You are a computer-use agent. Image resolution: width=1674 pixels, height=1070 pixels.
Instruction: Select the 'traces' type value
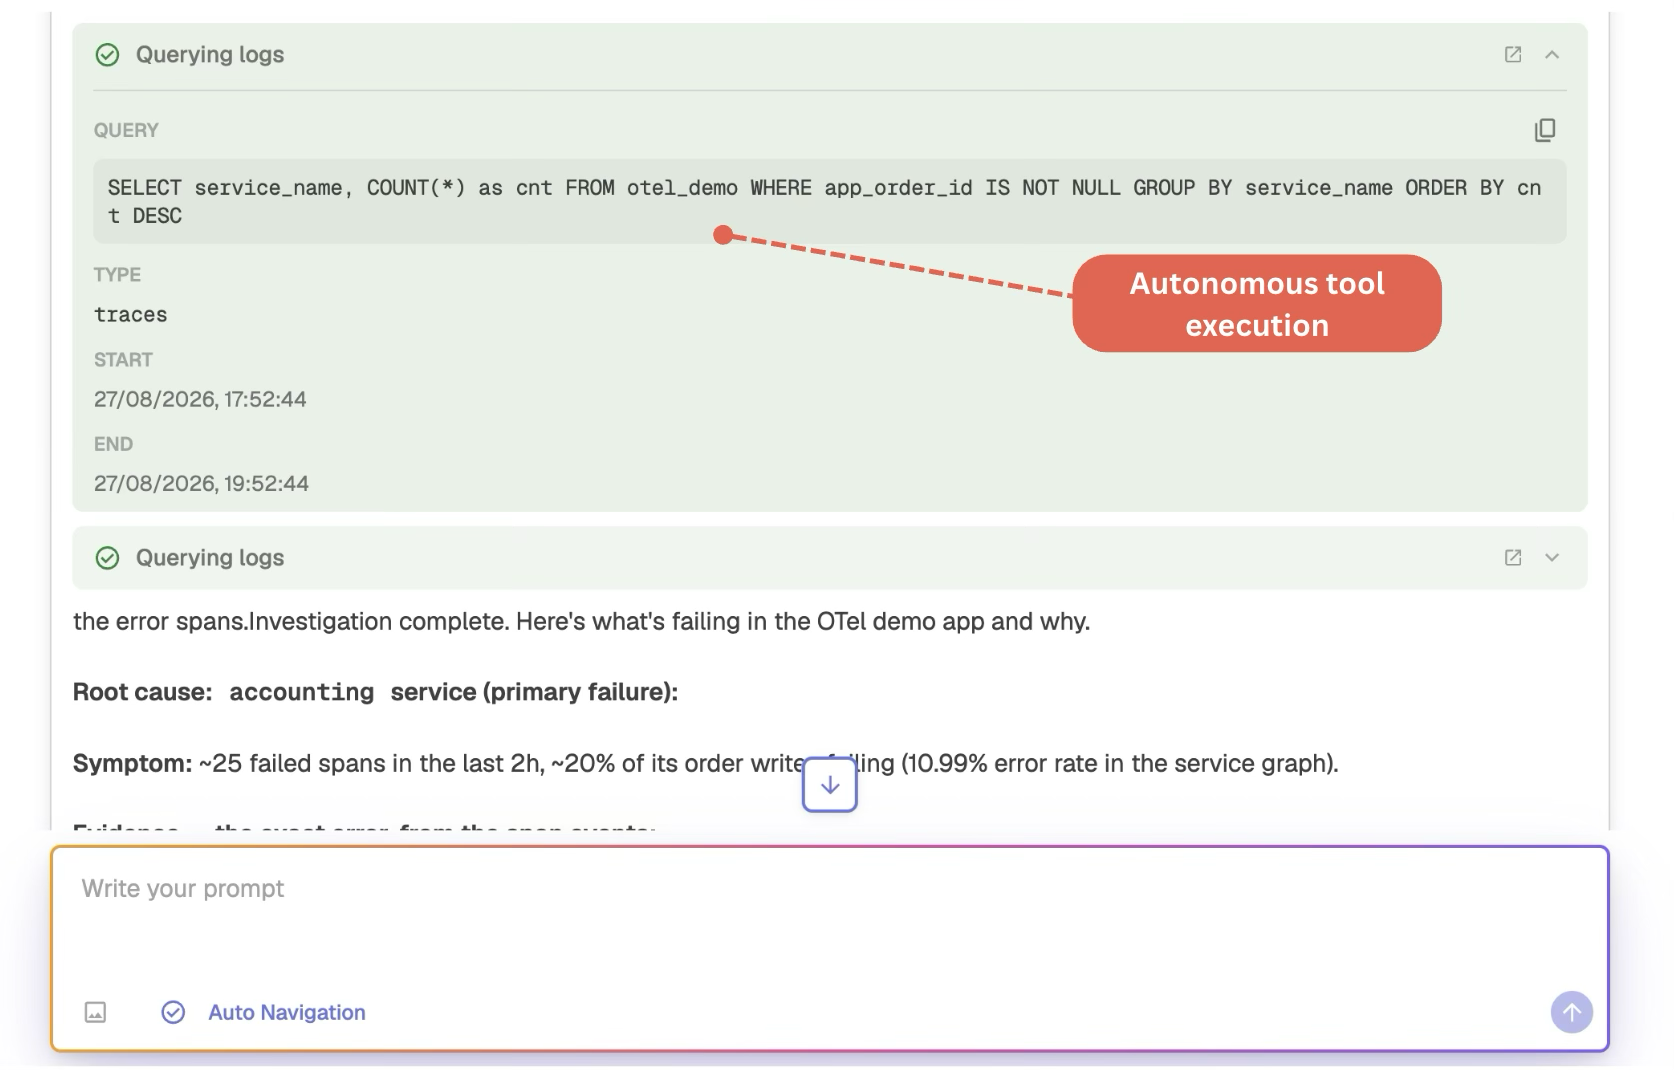click(131, 314)
